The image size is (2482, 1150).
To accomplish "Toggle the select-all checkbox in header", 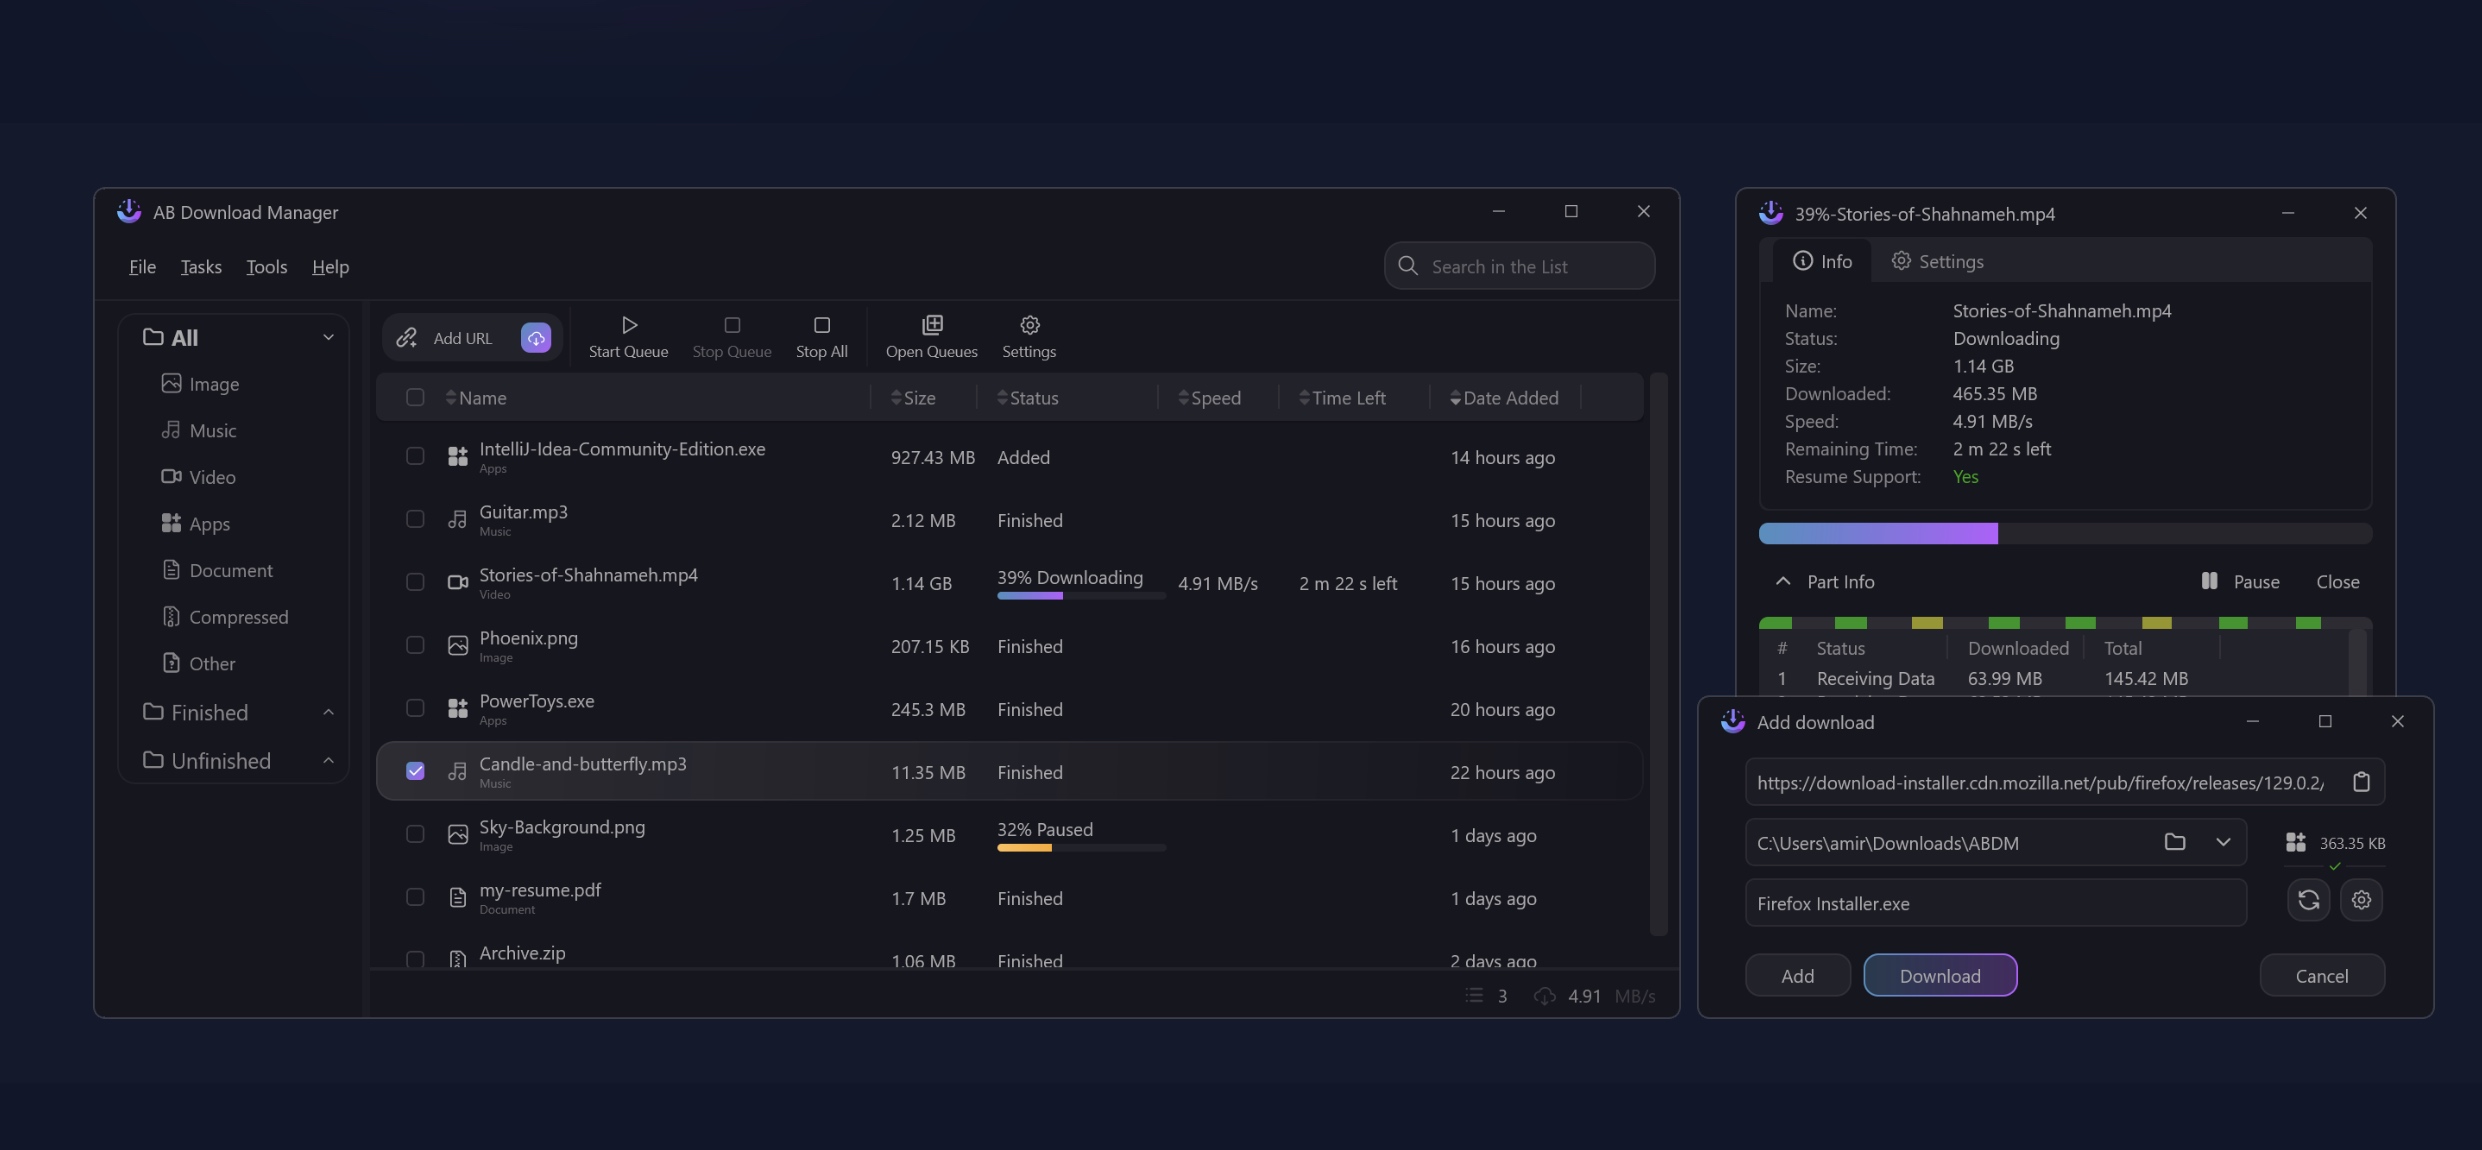I will point(415,397).
